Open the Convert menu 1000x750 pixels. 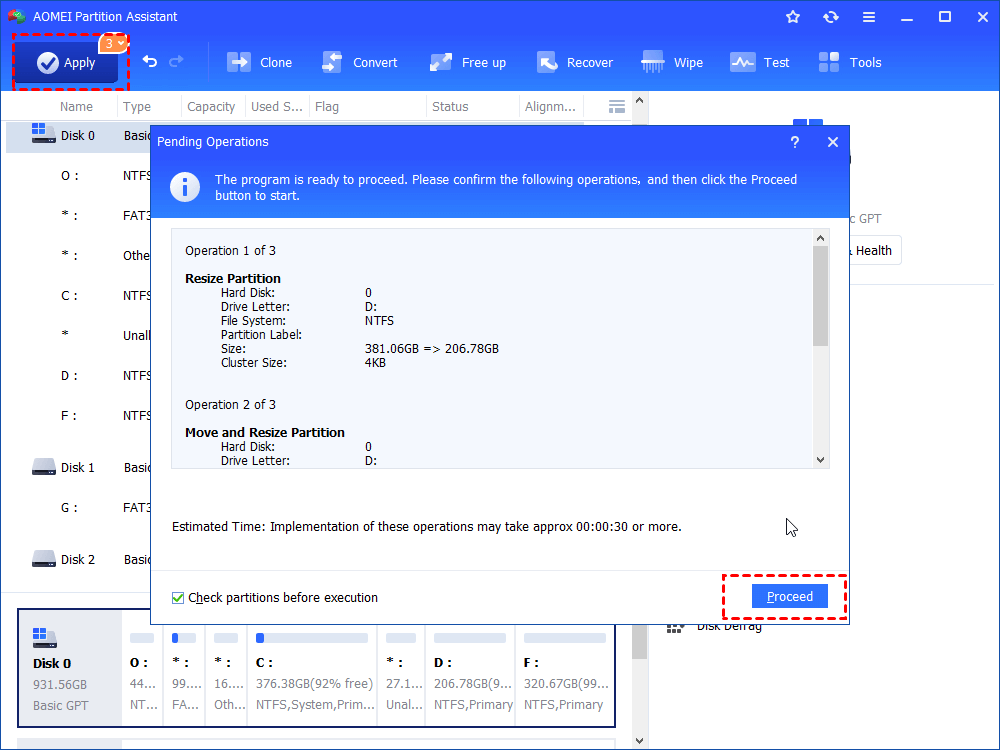point(360,62)
